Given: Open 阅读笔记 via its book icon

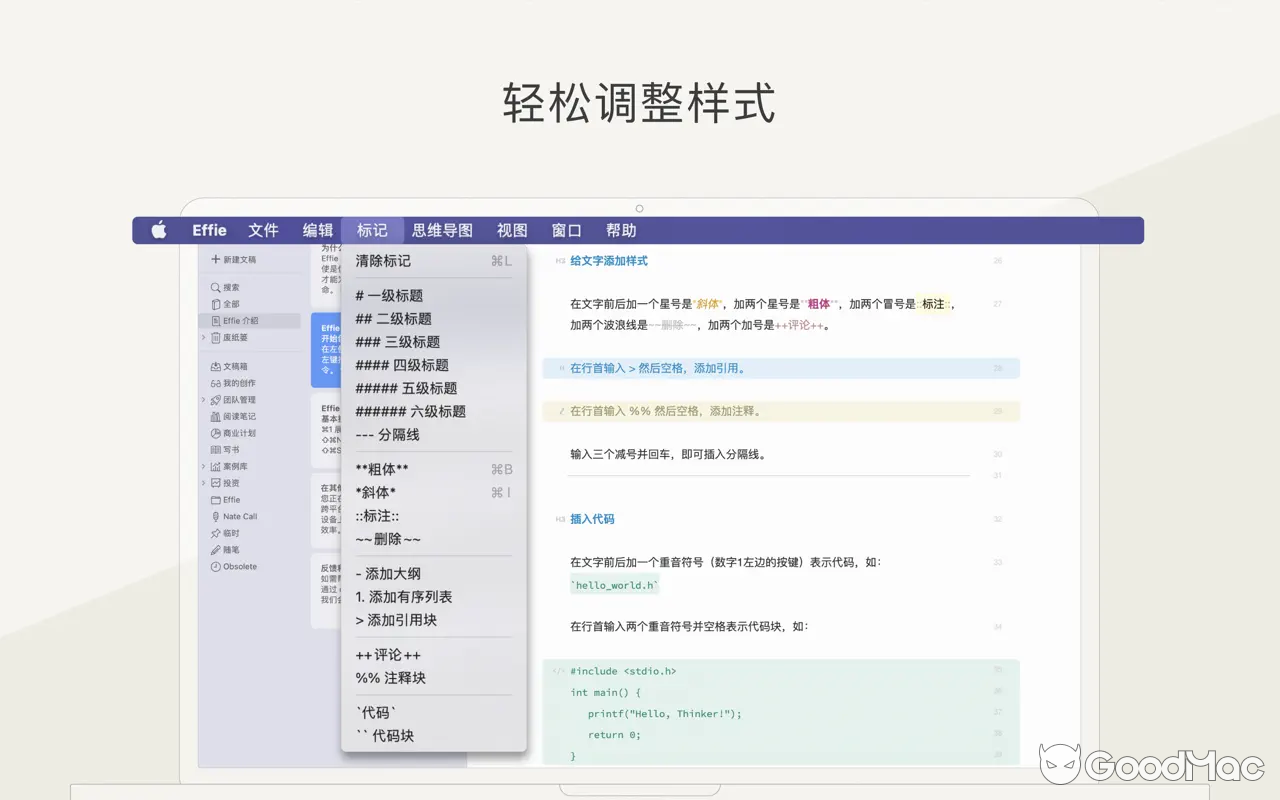Looking at the screenshot, I should click(x=214, y=415).
